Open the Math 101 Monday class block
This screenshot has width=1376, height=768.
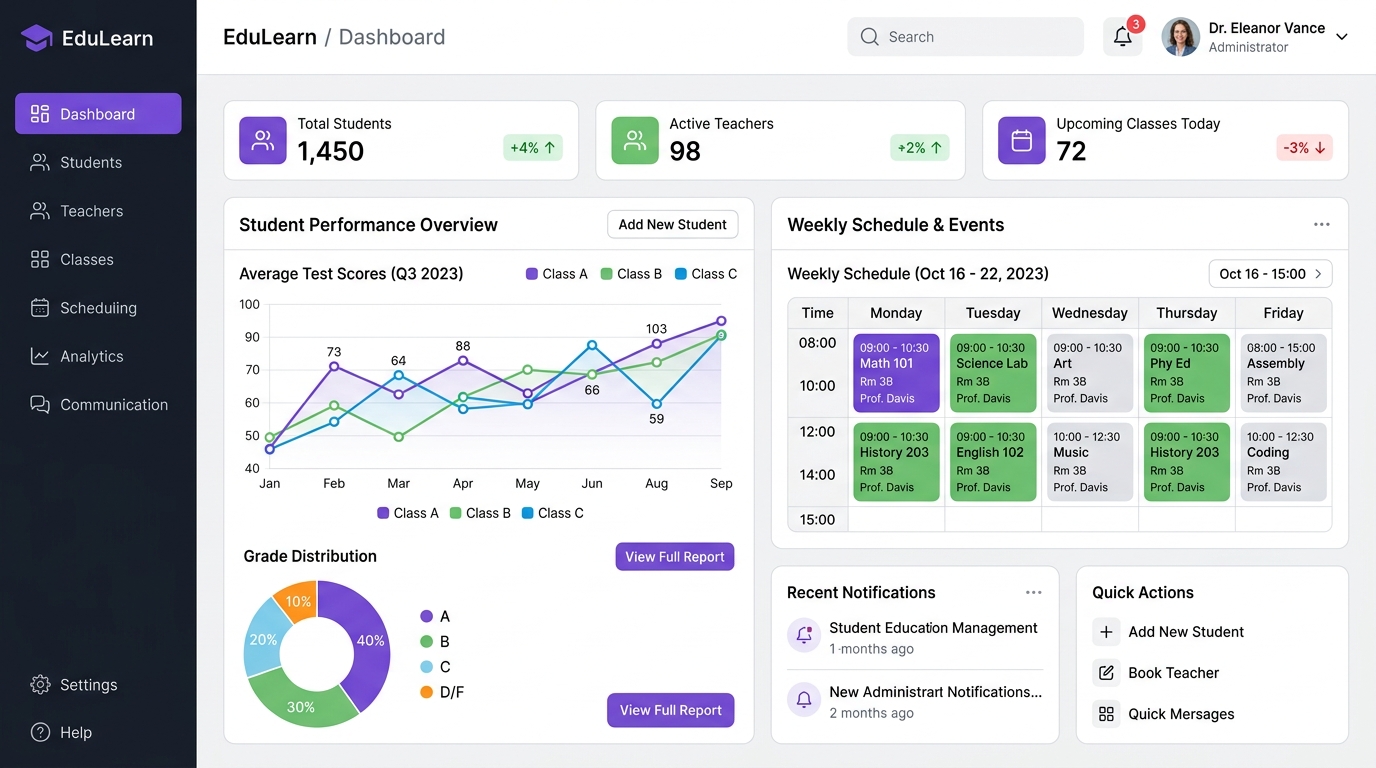click(x=896, y=373)
